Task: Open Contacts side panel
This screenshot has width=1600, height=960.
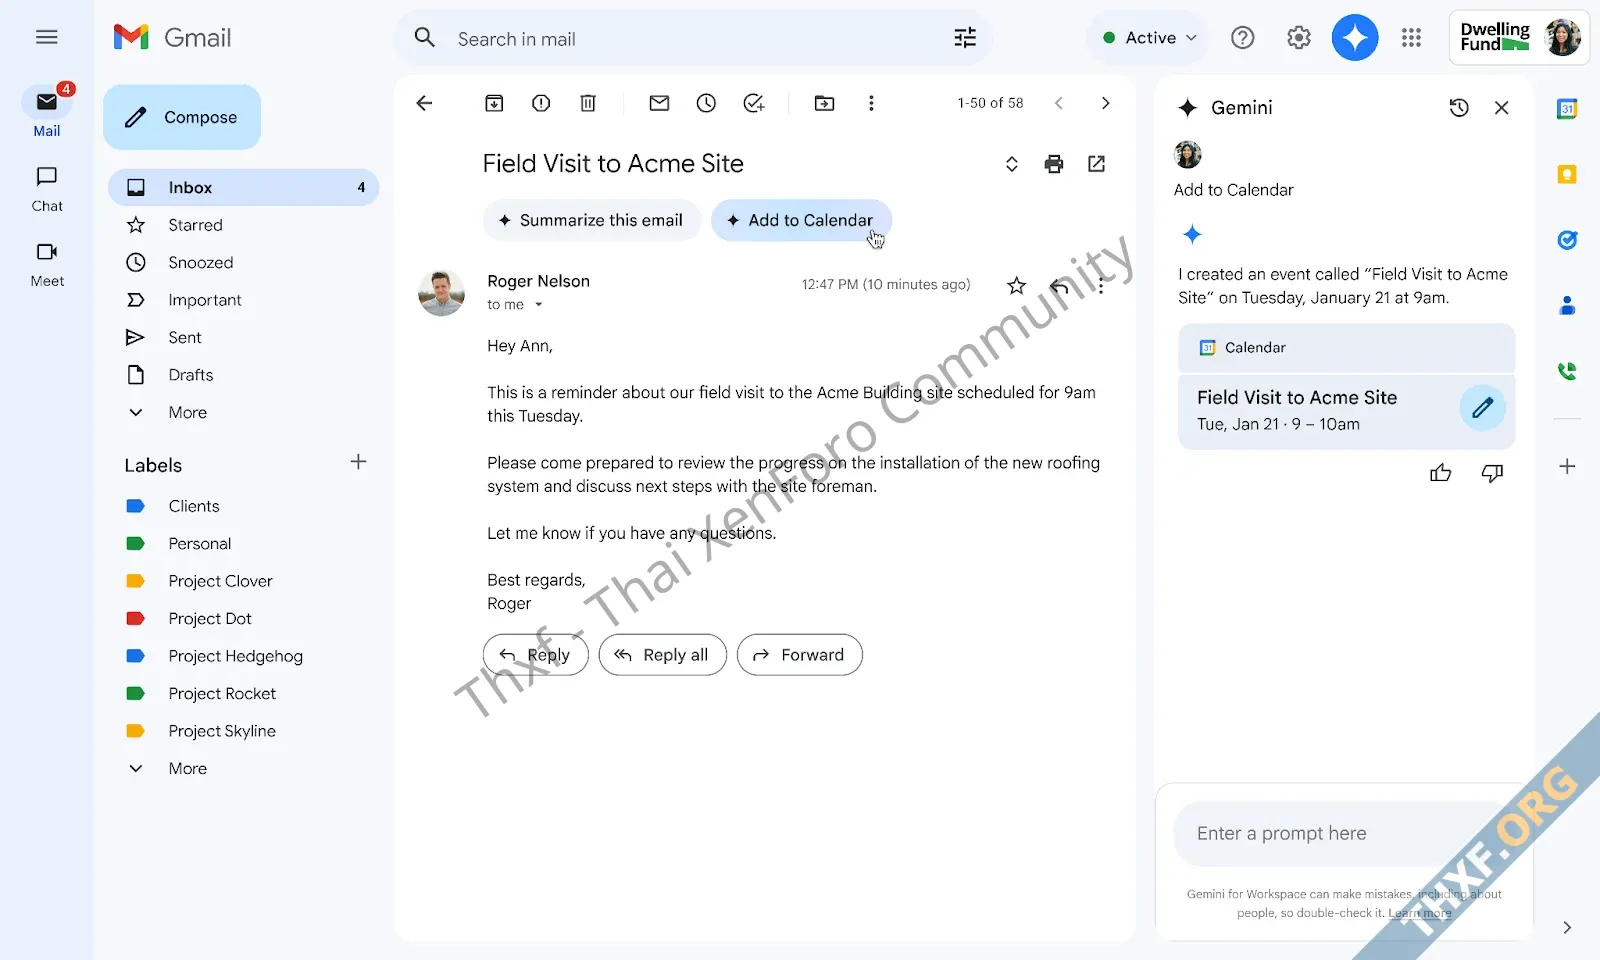Action: [x=1567, y=306]
